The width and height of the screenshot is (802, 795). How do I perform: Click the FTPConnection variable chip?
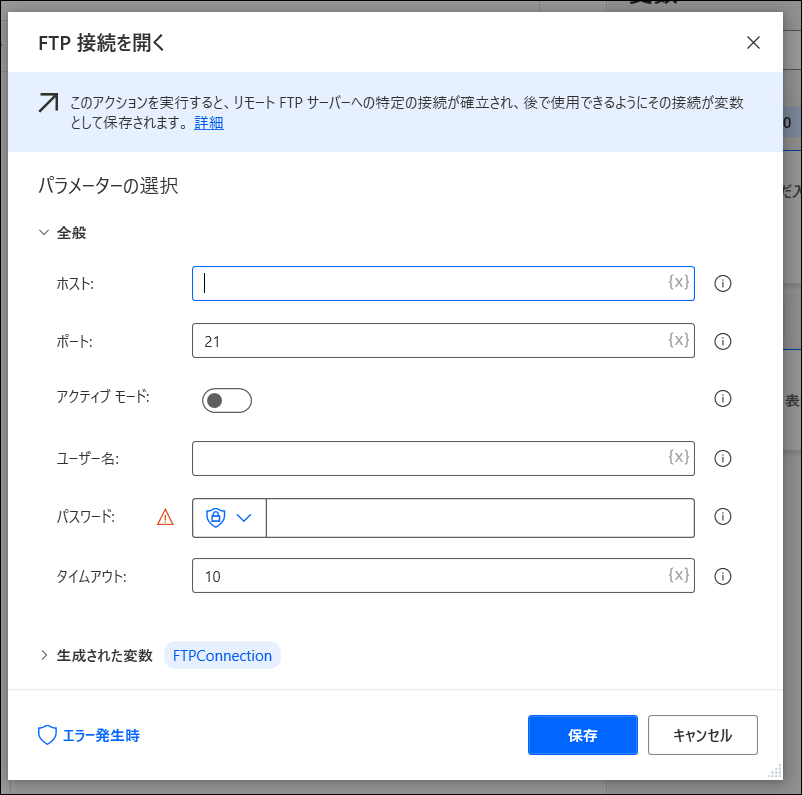pos(222,655)
